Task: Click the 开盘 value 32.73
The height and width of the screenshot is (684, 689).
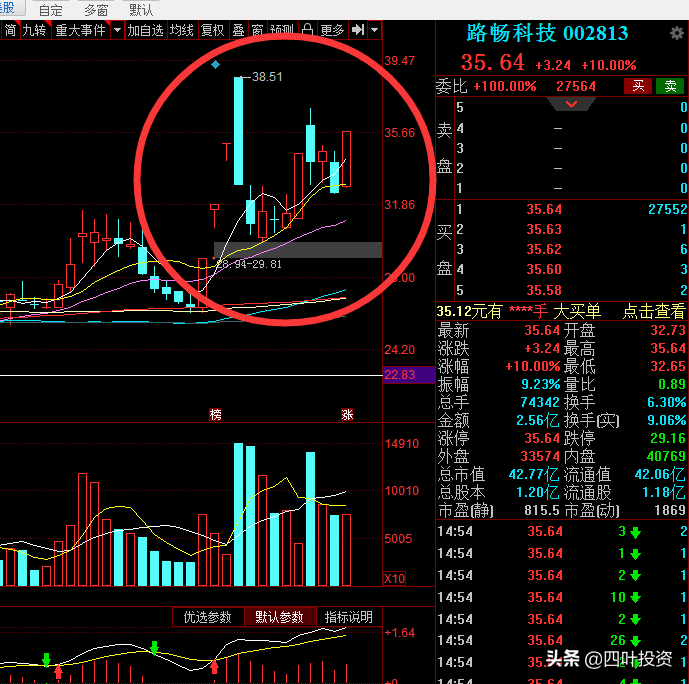Action: click(668, 330)
